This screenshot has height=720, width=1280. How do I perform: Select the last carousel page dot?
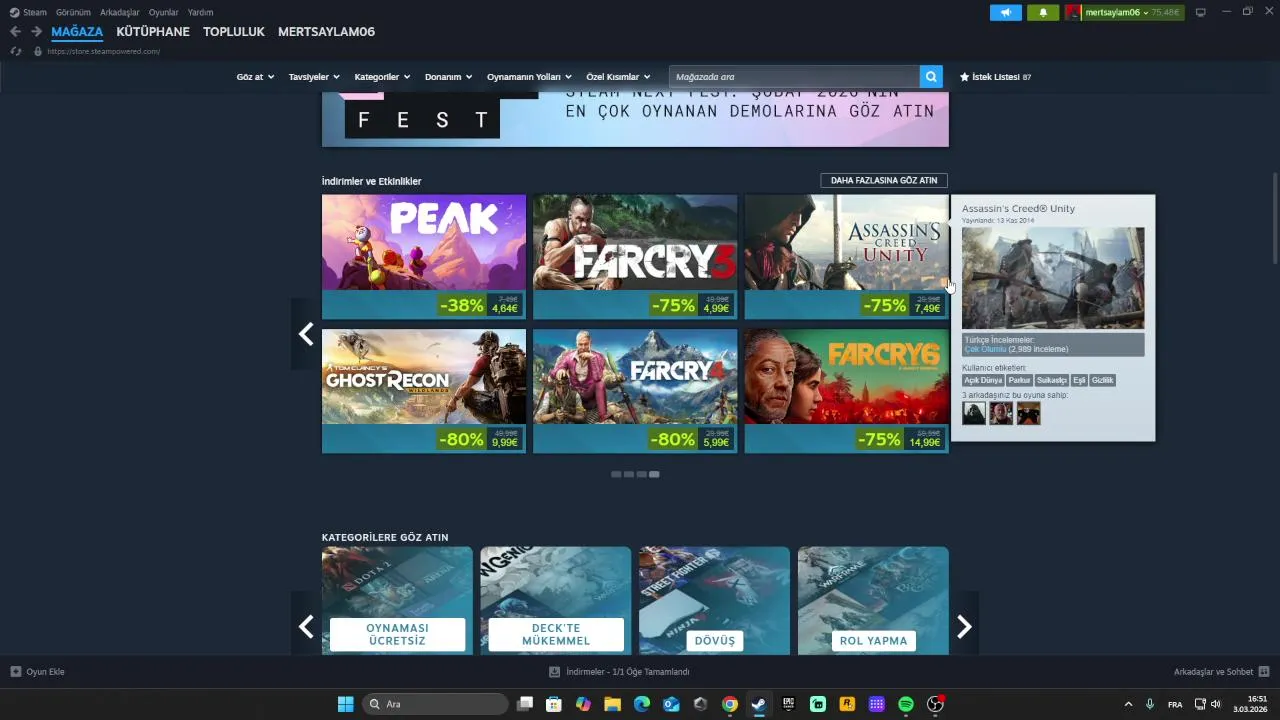tap(654, 474)
